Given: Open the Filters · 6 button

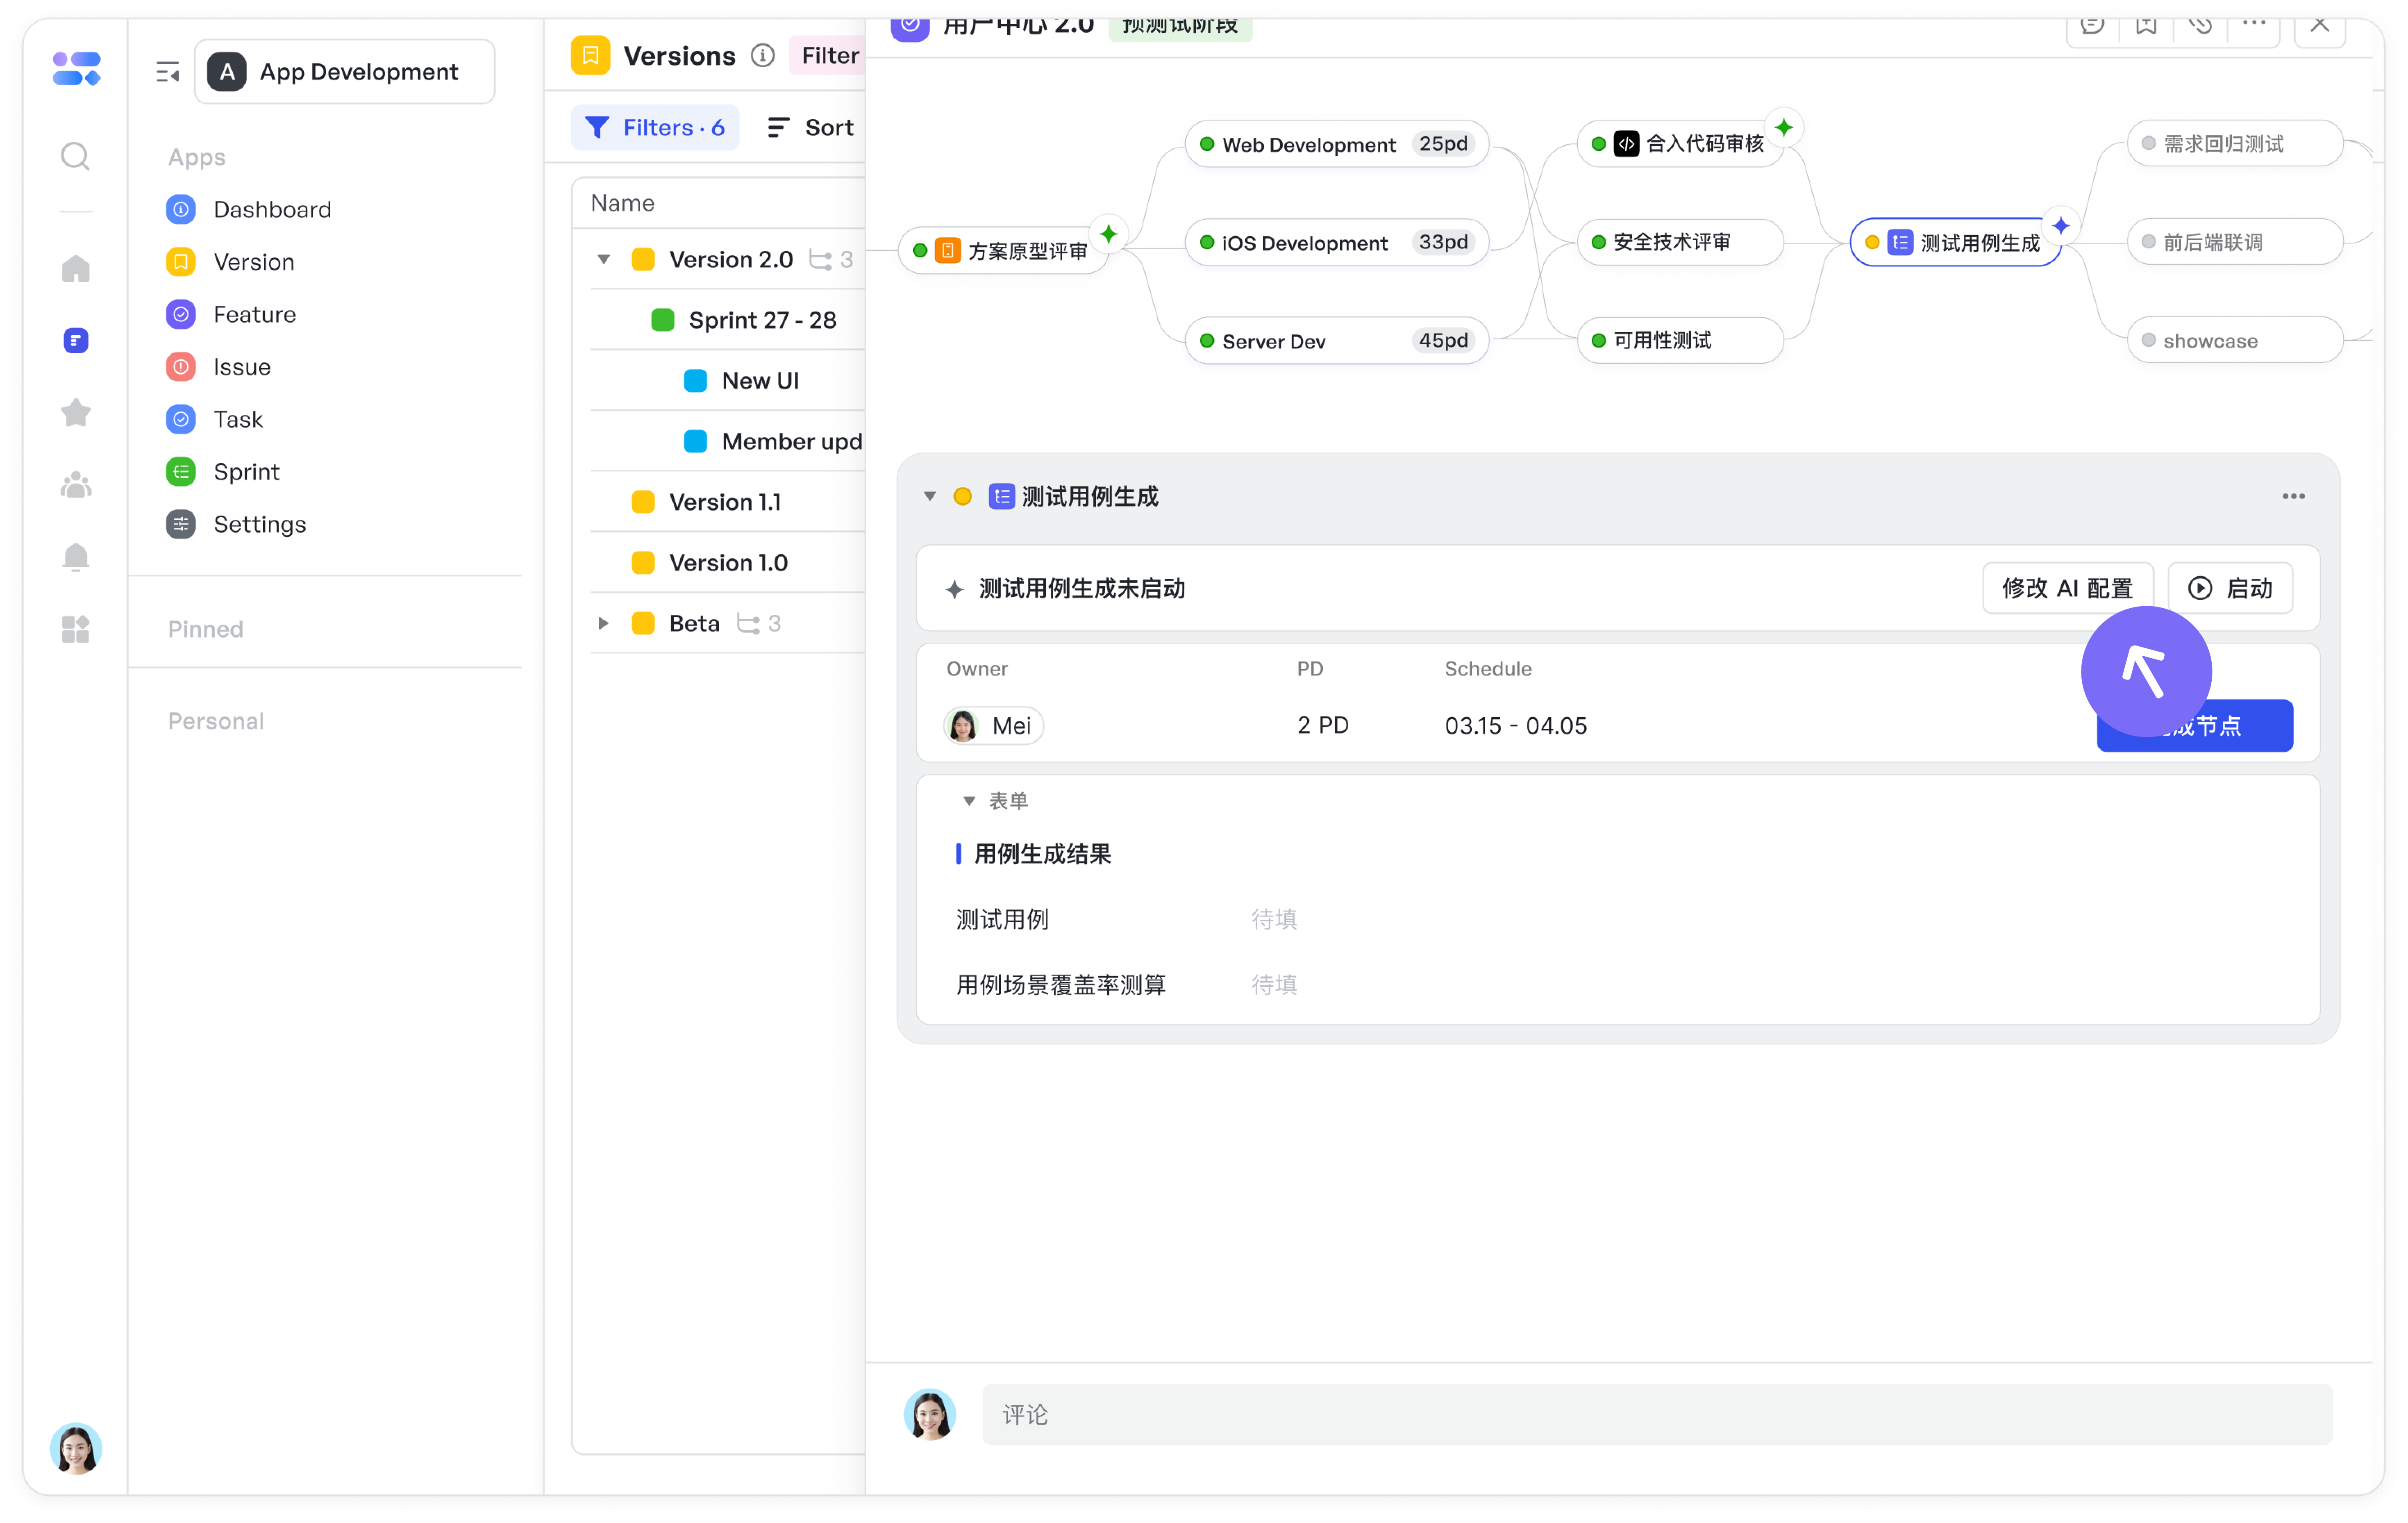Looking at the screenshot, I should (655, 128).
